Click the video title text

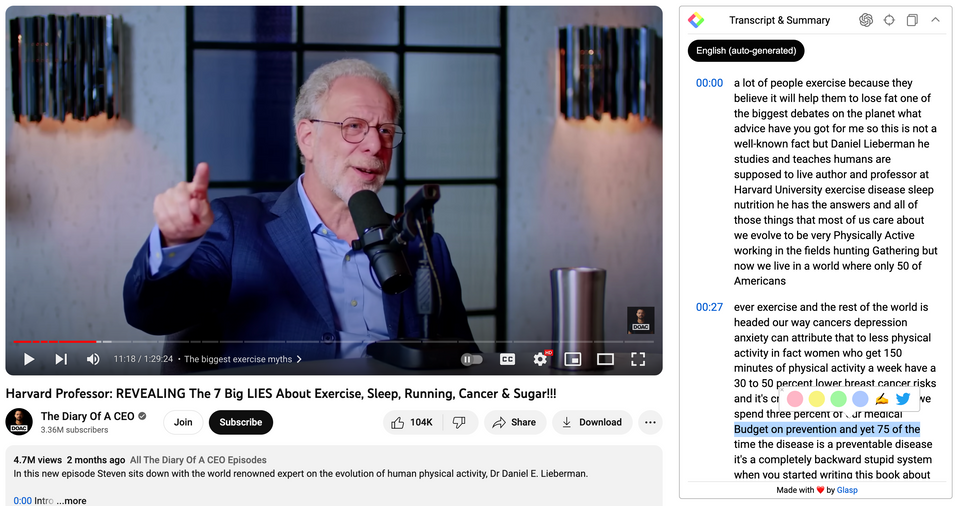pyautogui.click(x=281, y=394)
